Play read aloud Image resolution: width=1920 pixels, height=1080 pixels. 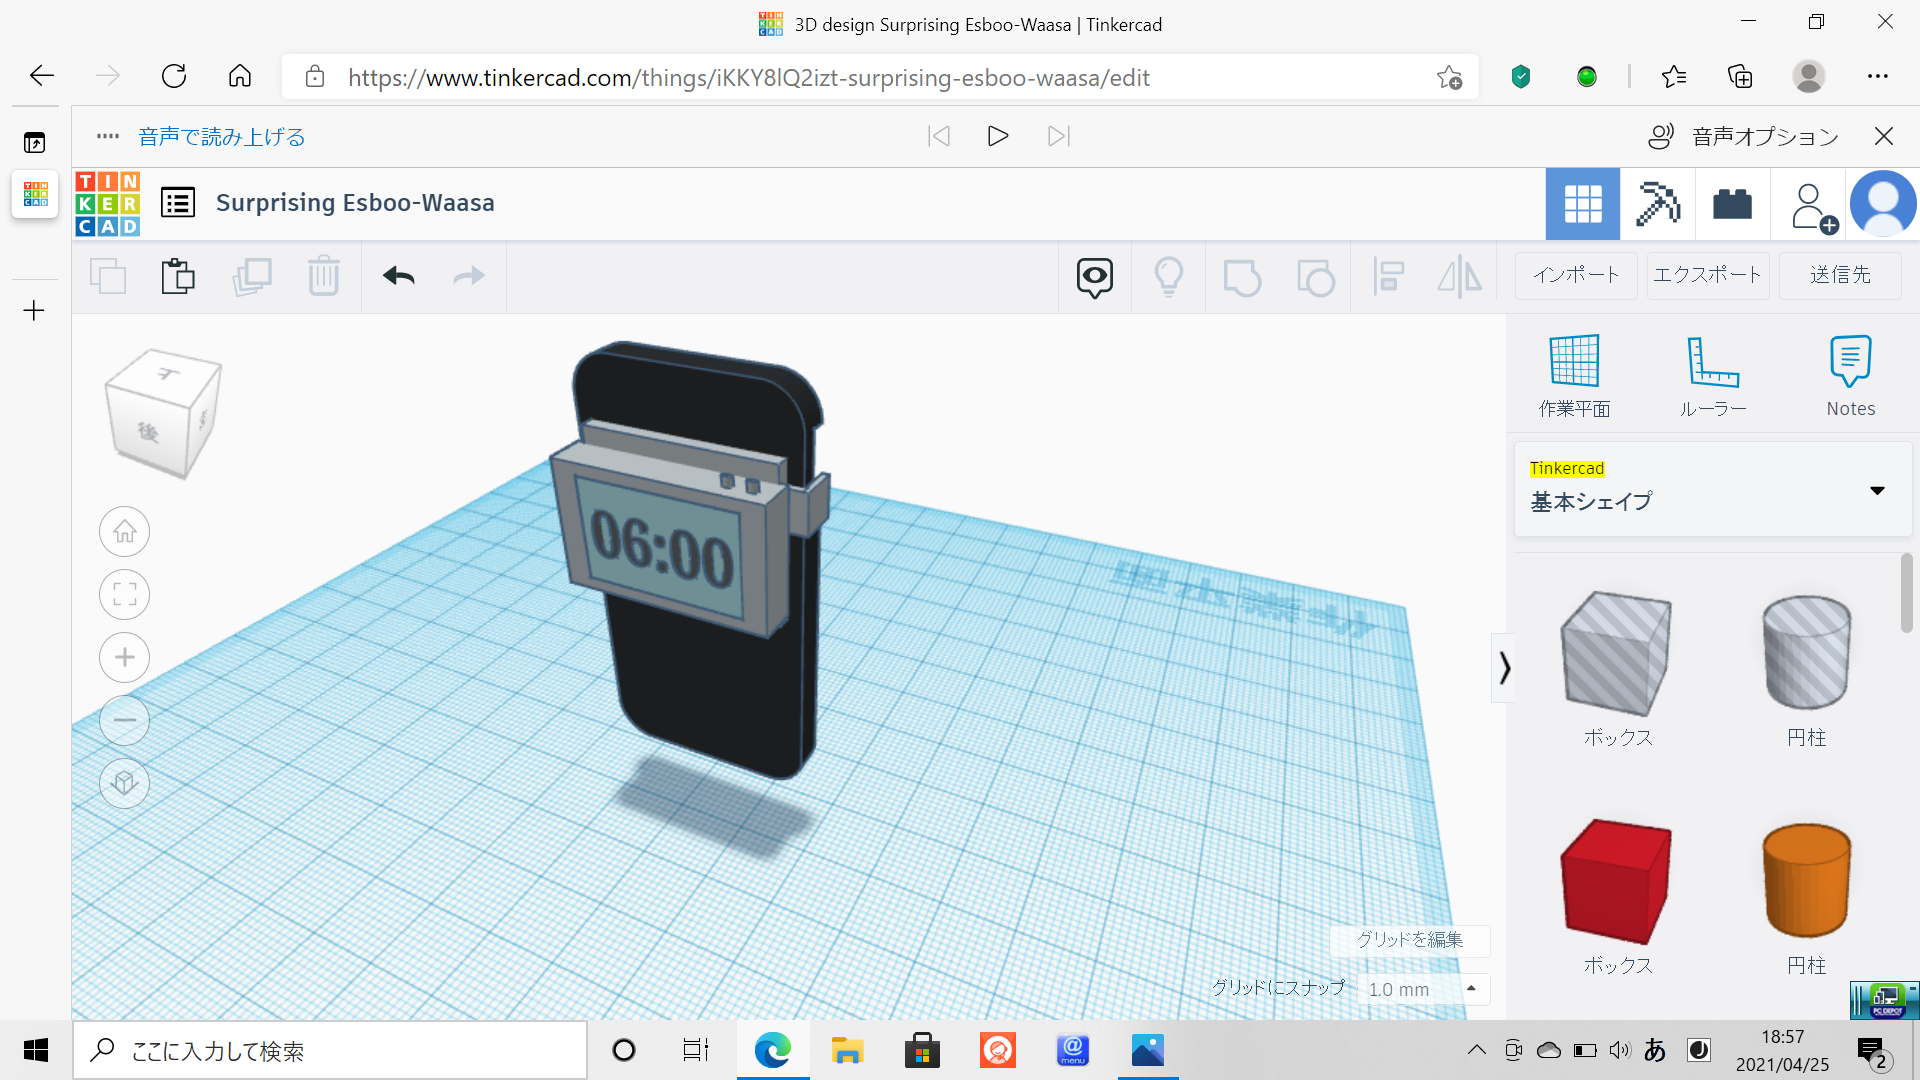click(x=997, y=136)
